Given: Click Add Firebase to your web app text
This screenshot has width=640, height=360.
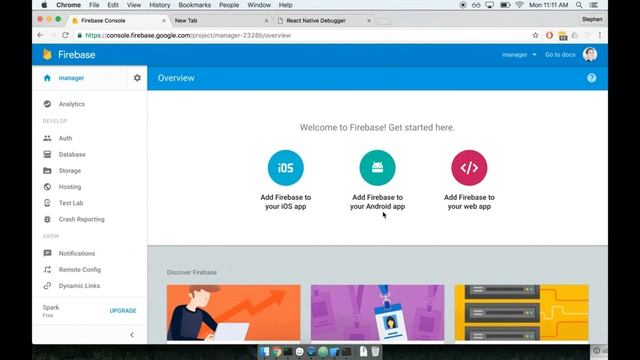Looking at the screenshot, I should coord(469,202).
